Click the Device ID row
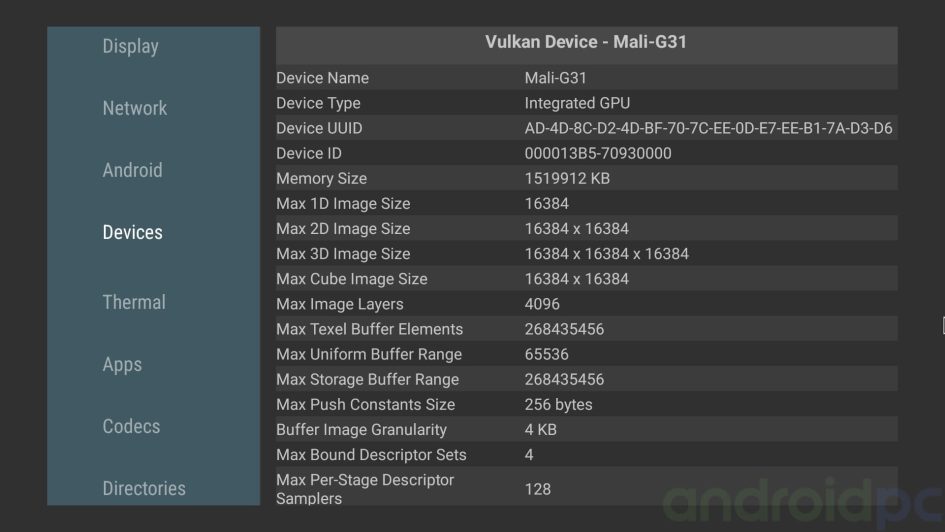Screen dimensions: 945x532 [586, 153]
